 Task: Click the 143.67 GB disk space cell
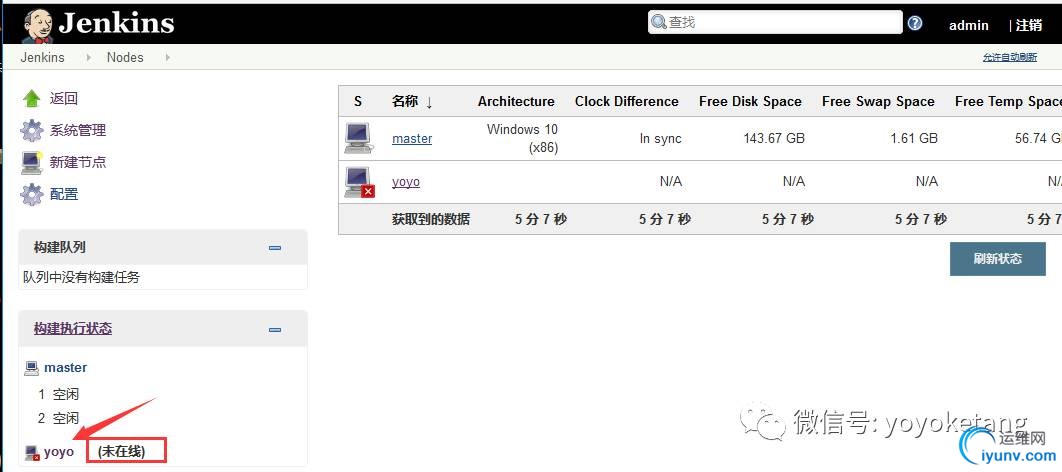pyautogui.click(x=774, y=139)
